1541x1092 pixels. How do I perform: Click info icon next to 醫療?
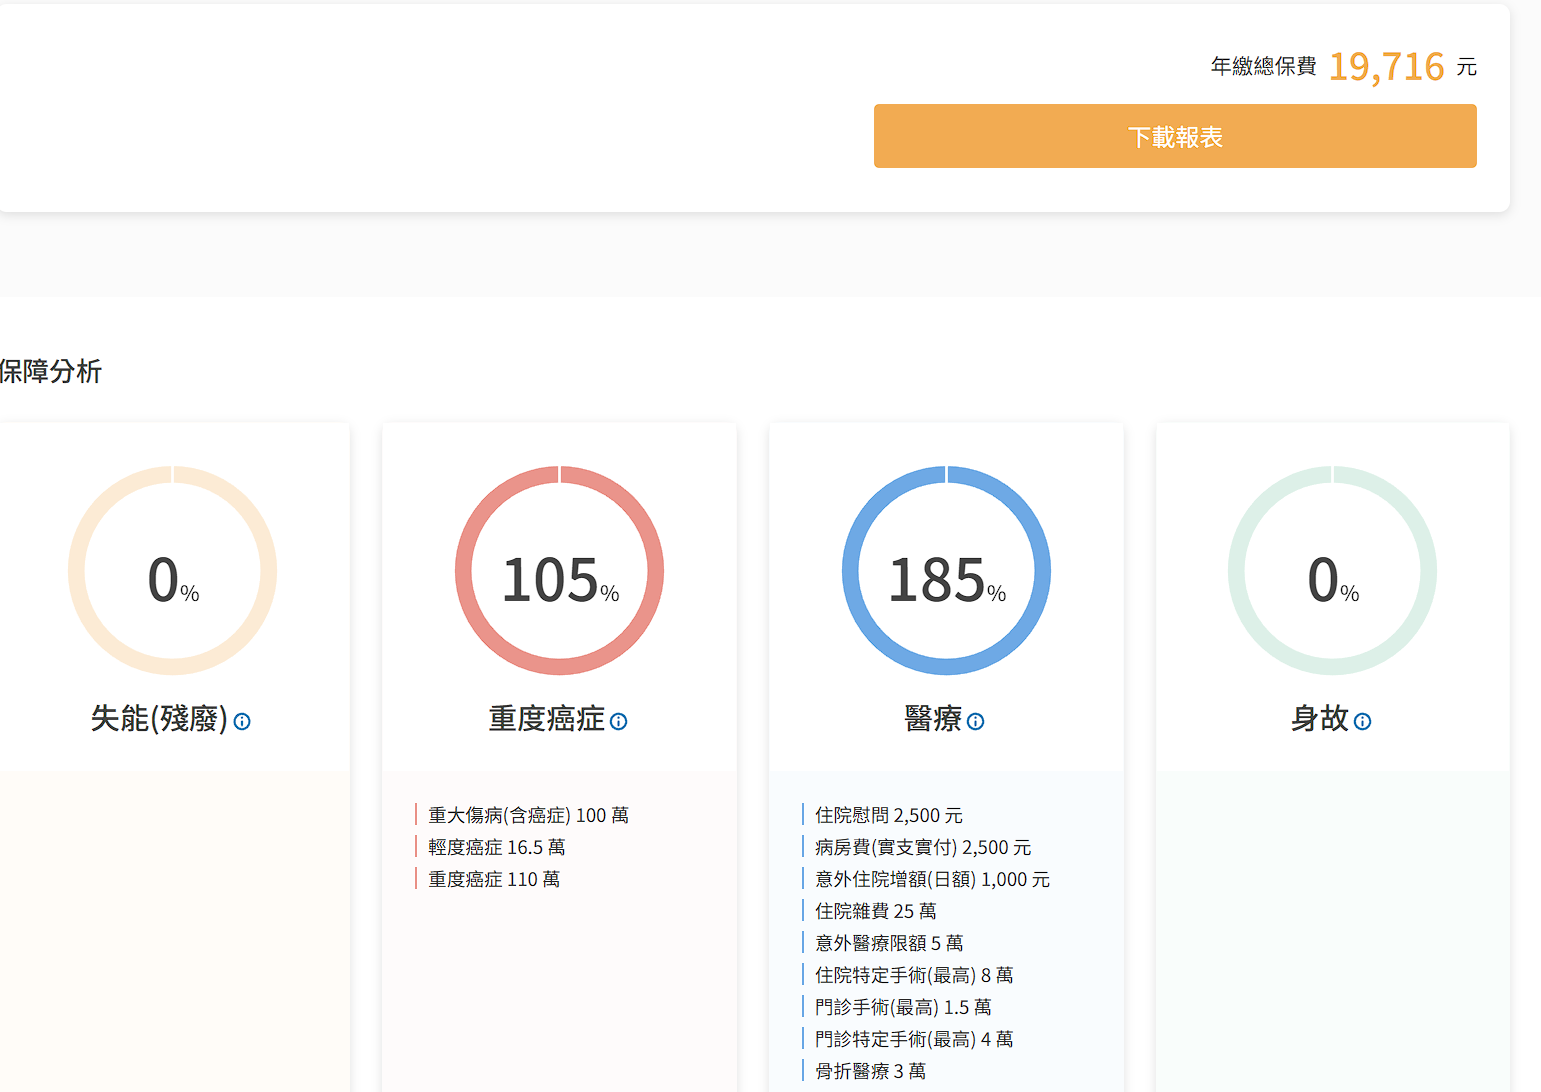975,721
